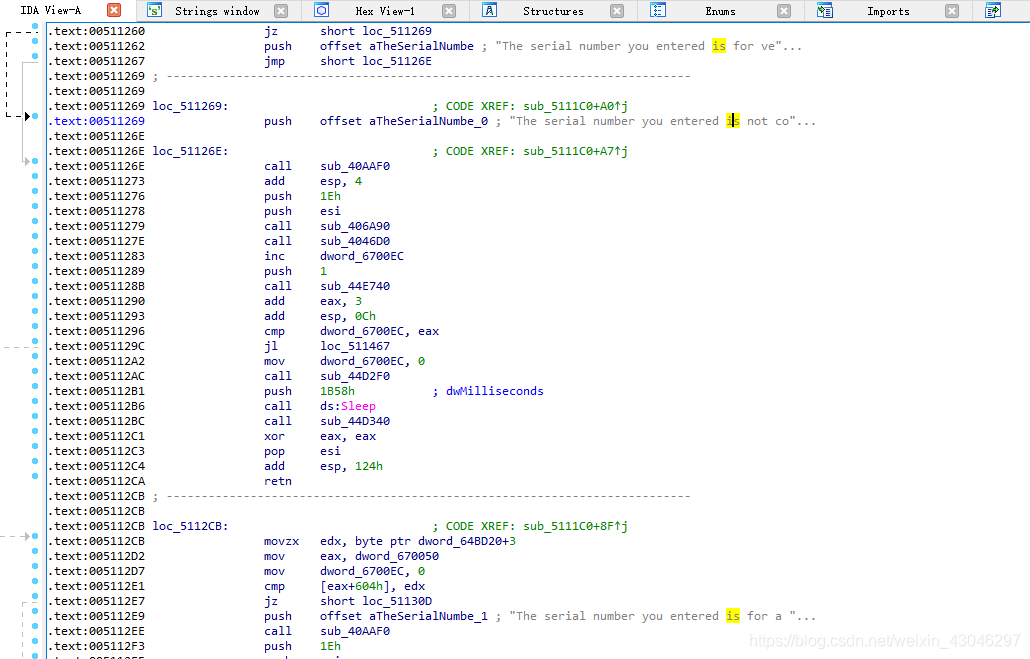Screen dimensions: 1030x659
Task: Close the Imports tab
Action: [x=952, y=11]
